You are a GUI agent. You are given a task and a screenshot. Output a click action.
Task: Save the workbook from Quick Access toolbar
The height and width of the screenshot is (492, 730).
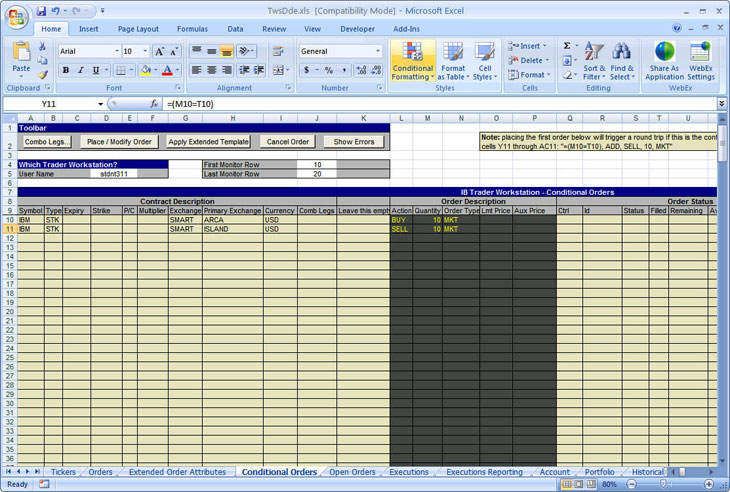pos(41,11)
